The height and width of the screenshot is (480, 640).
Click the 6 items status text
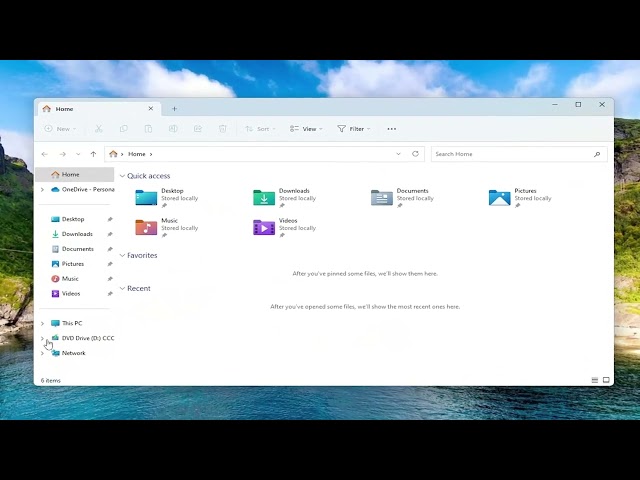point(51,380)
